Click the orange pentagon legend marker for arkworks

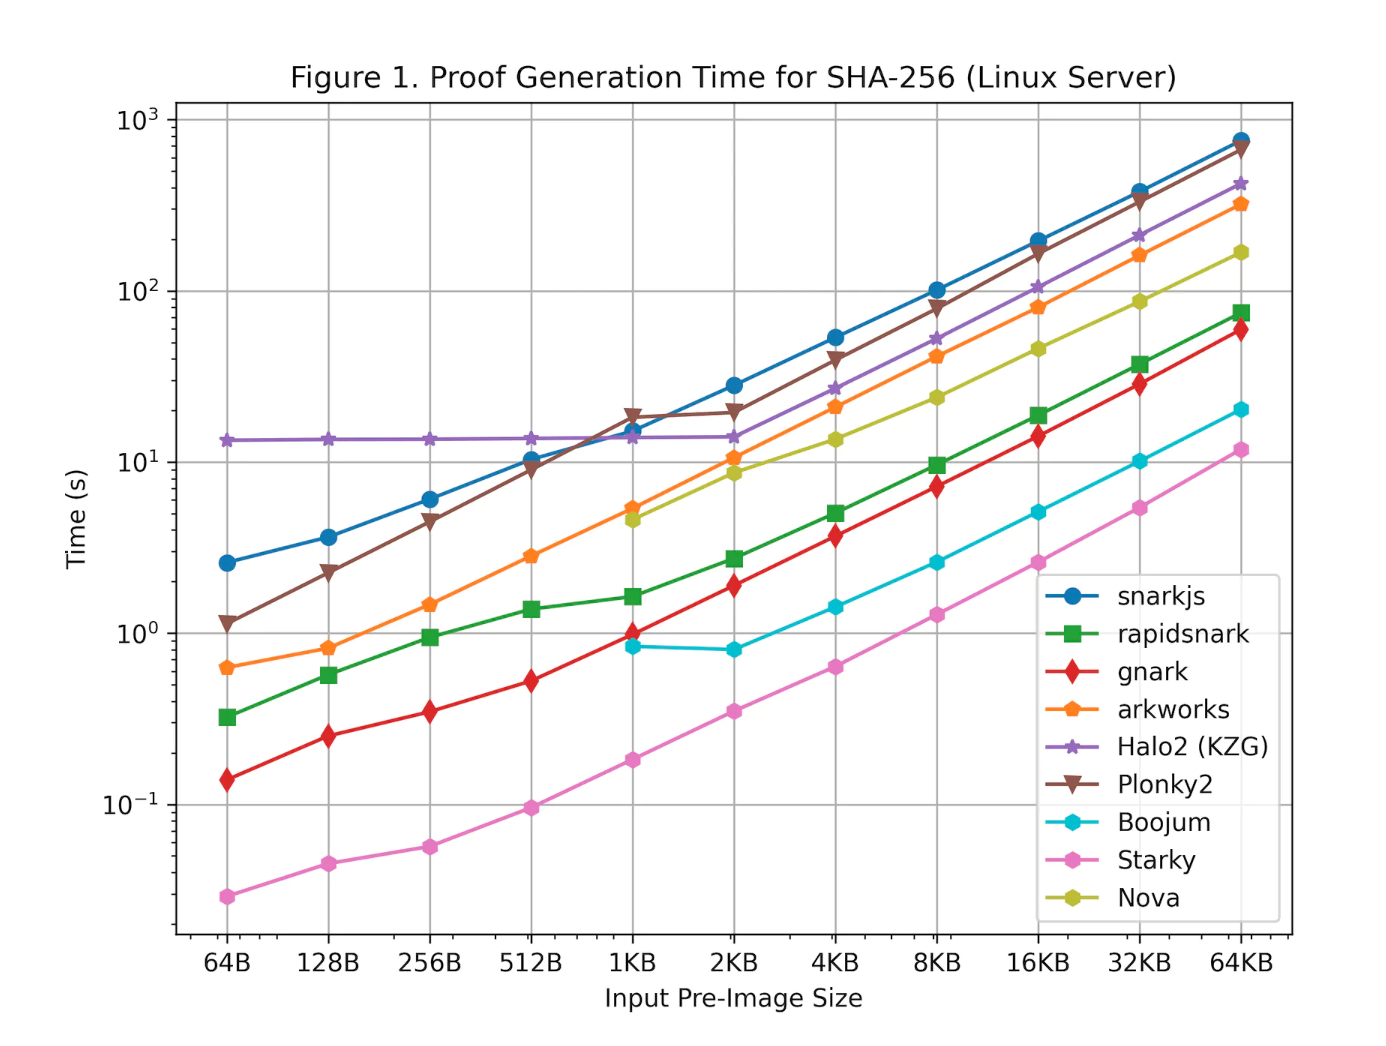pyautogui.click(x=1073, y=709)
